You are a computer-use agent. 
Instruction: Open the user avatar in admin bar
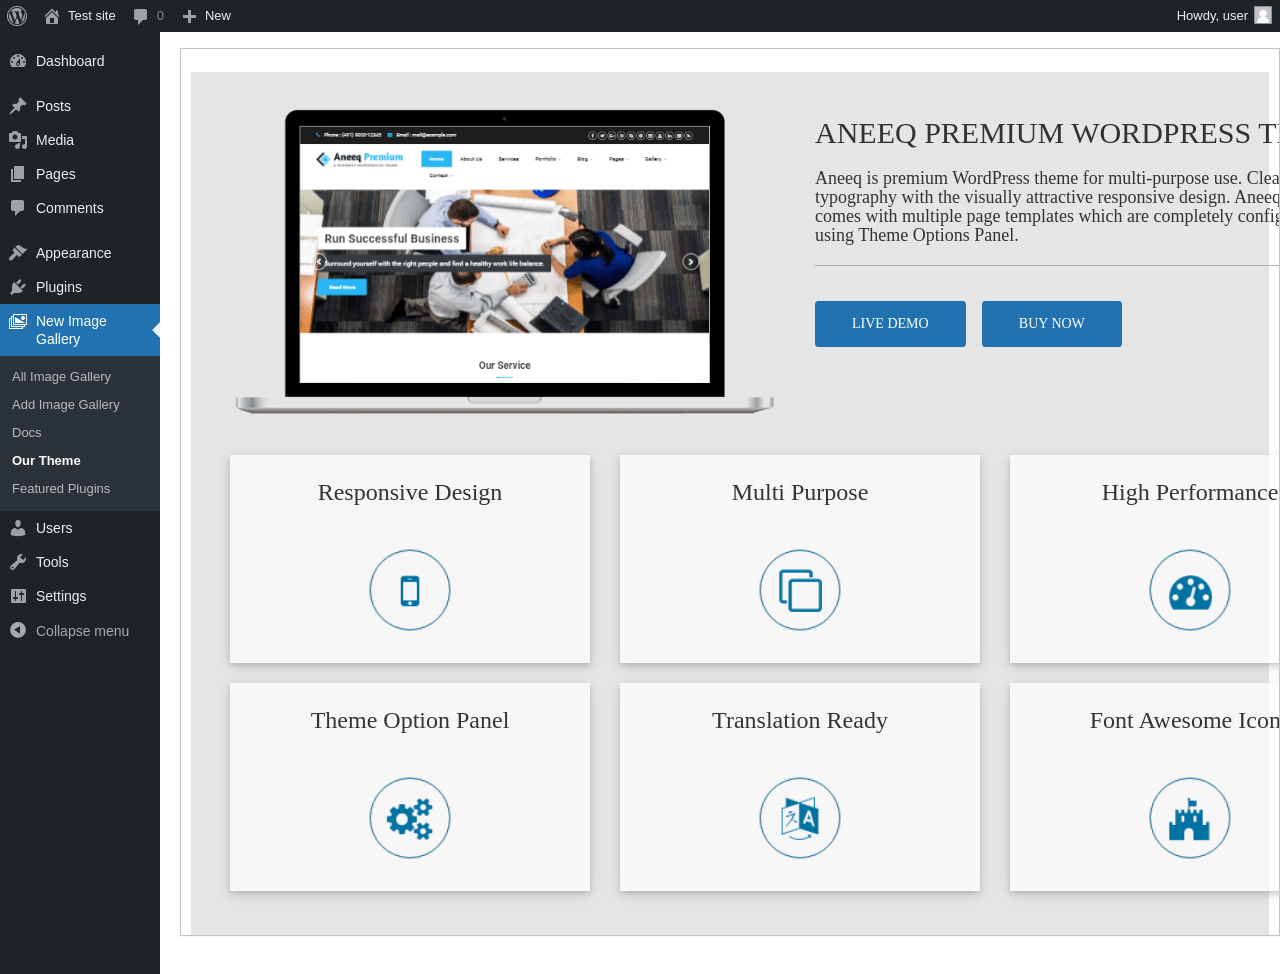click(x=1263, y=15)
